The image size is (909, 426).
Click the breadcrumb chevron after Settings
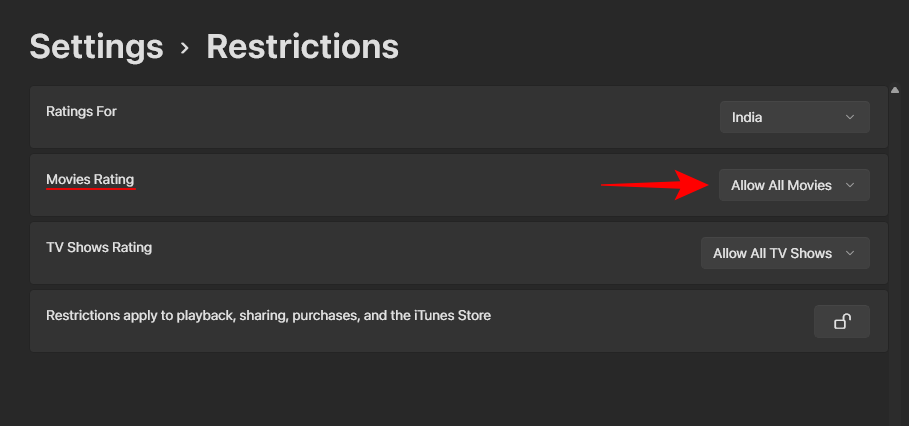tap(185, 47)
